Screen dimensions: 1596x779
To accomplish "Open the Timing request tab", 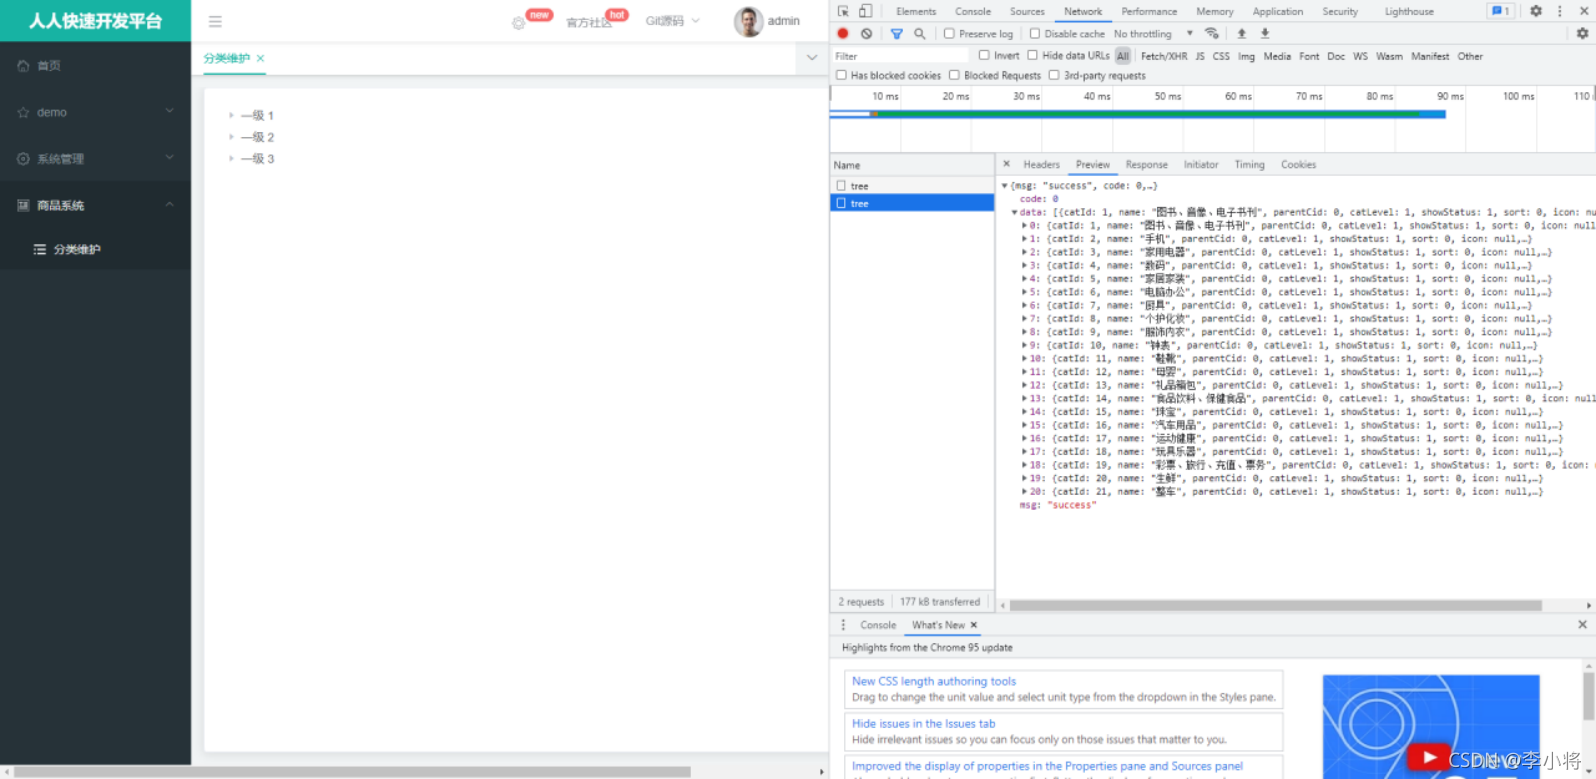I will (x=1249, y=164).
